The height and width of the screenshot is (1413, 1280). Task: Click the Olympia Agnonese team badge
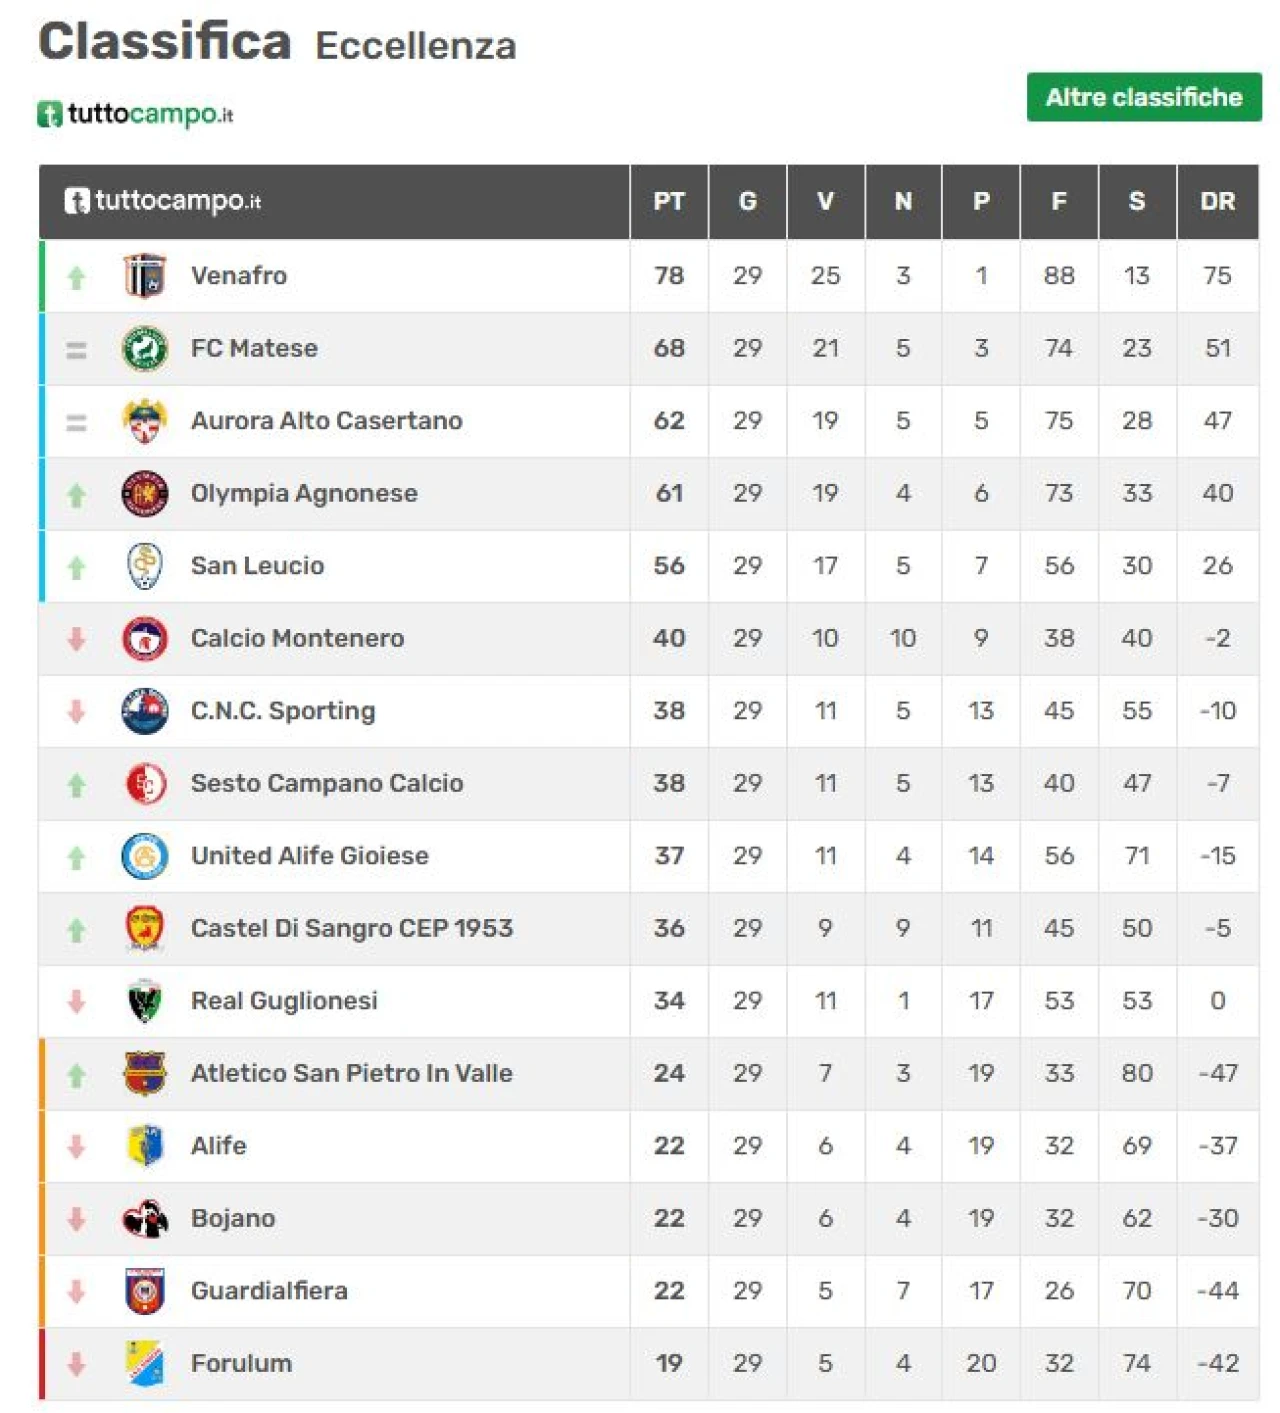pos(145,494)
